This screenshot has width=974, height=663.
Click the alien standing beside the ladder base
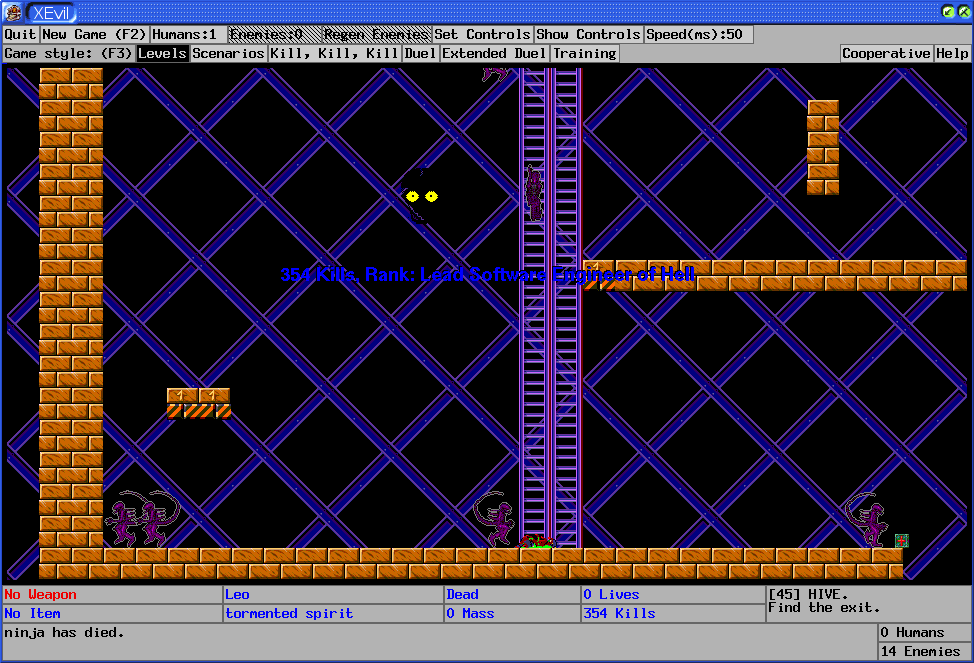click(x=494, y=518)
